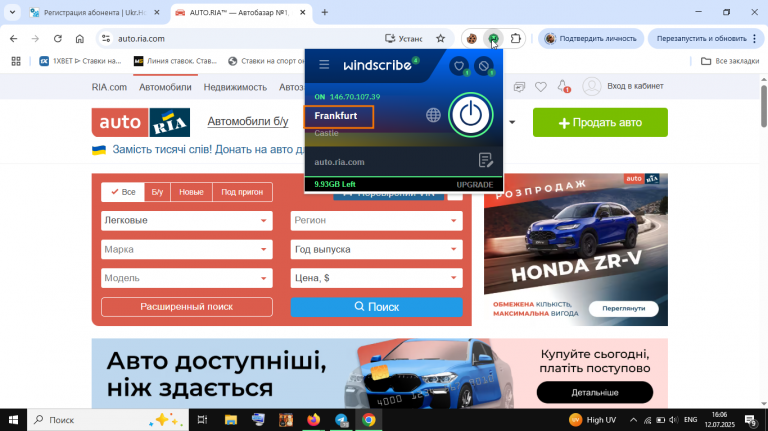Screen dimensions: 768x431
Task: Open Линия ставок bookmark
Action: pos(175,61)
